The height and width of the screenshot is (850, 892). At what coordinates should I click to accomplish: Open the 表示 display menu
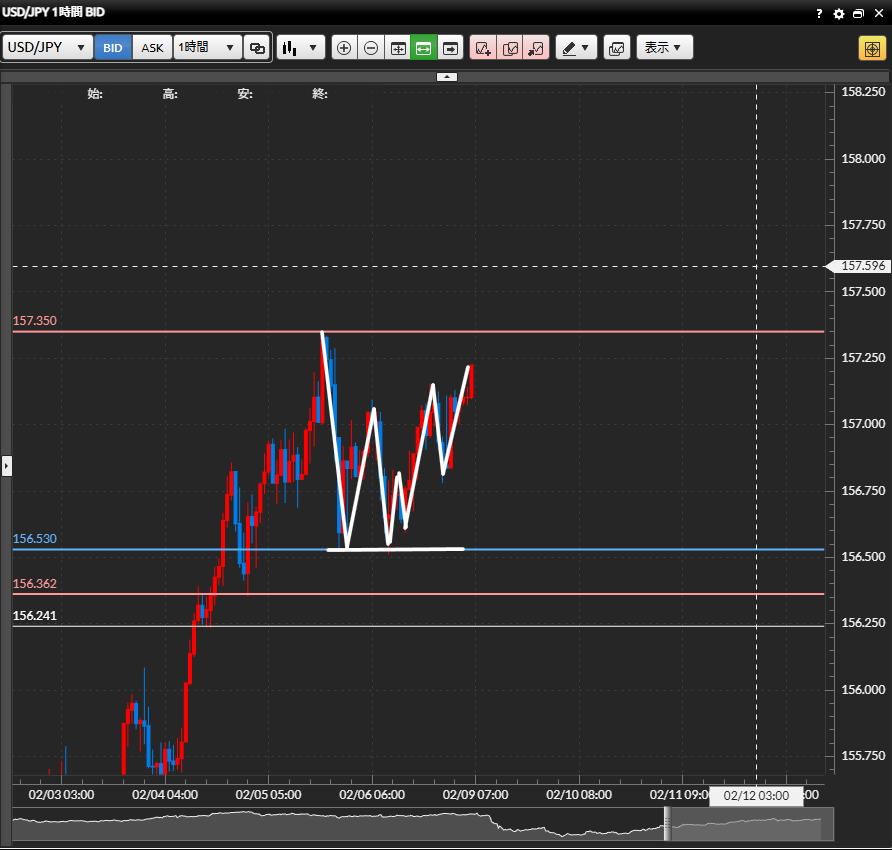point(664,48)
